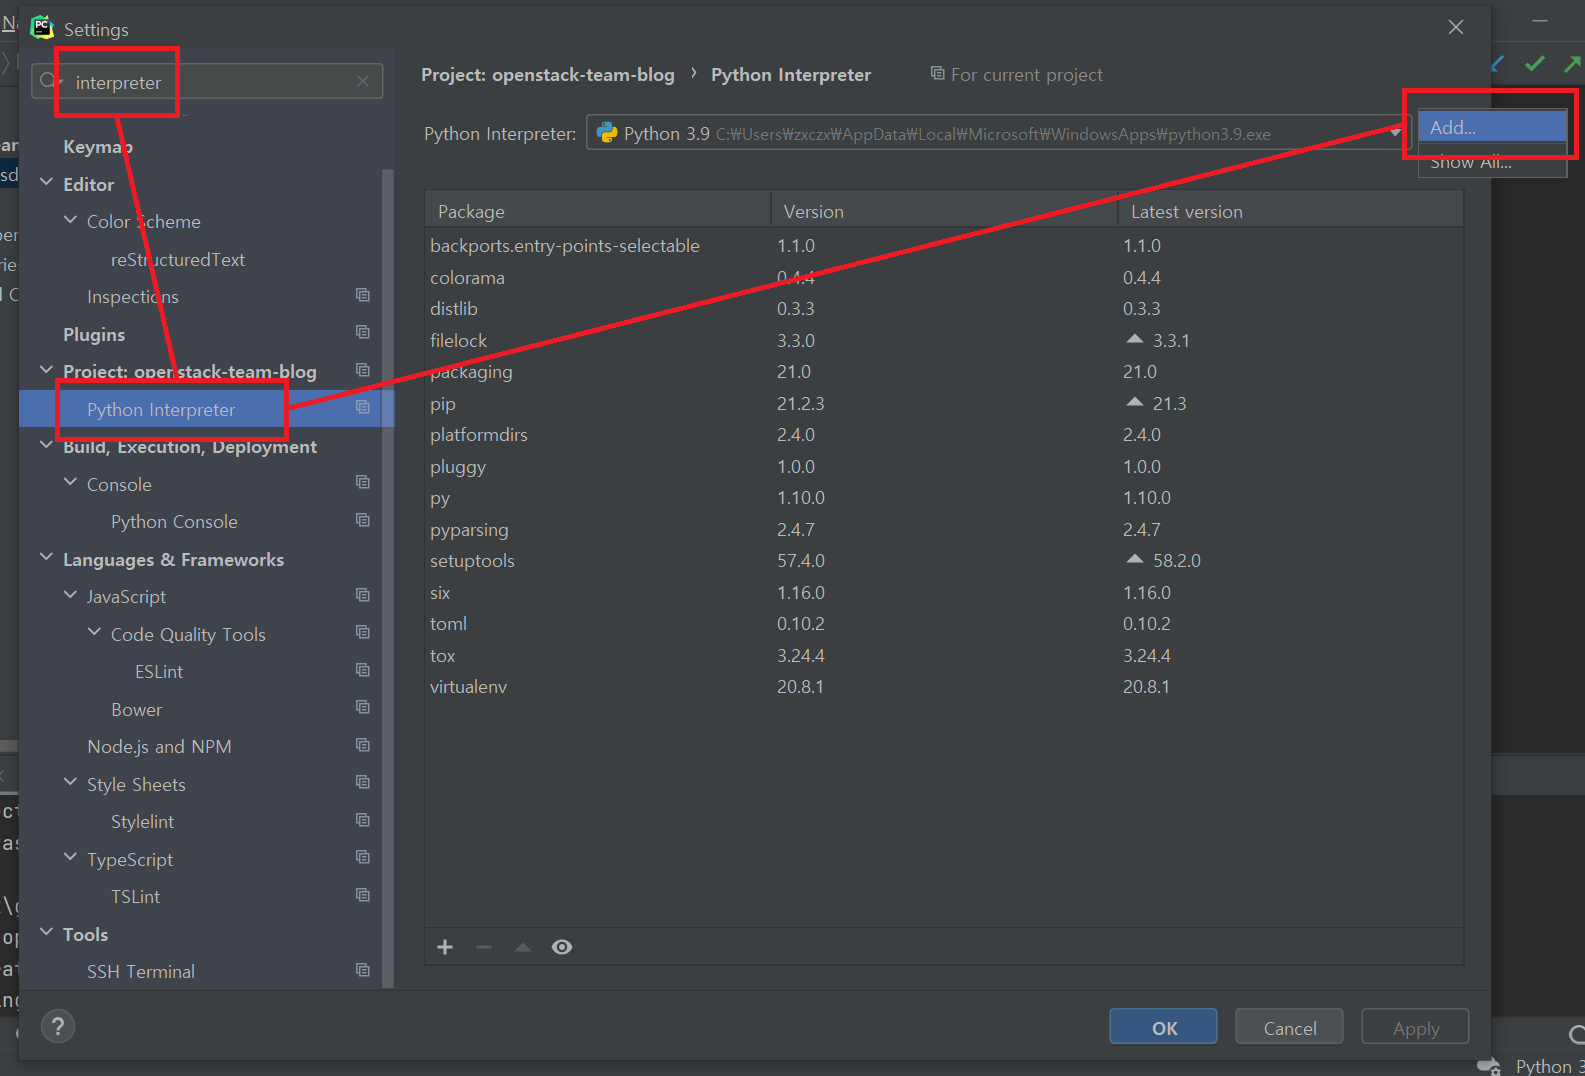This screenshot has width=1585, height=1076.
Task: Collapse Build, Execution, Deployment section
Action: click(46, 445)
